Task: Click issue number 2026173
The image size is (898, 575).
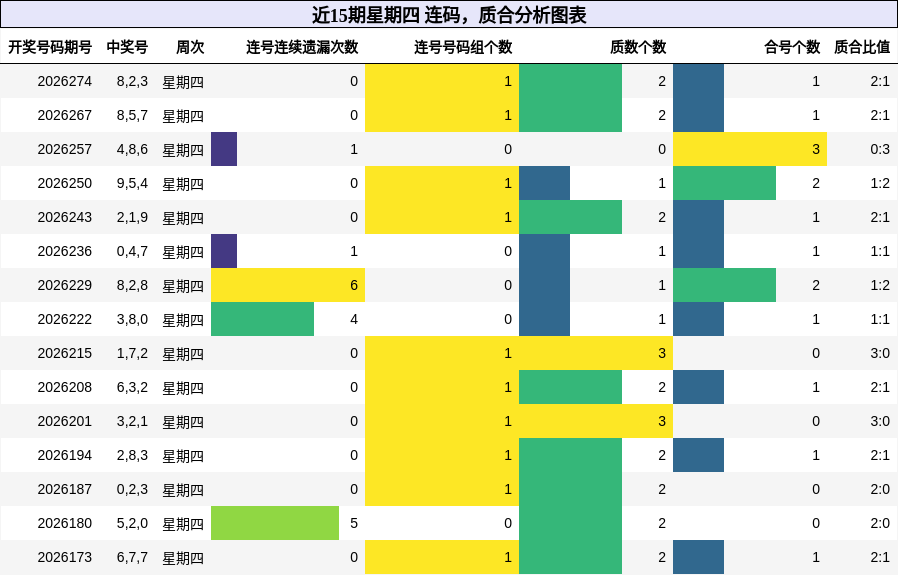Action: (65, 557)
